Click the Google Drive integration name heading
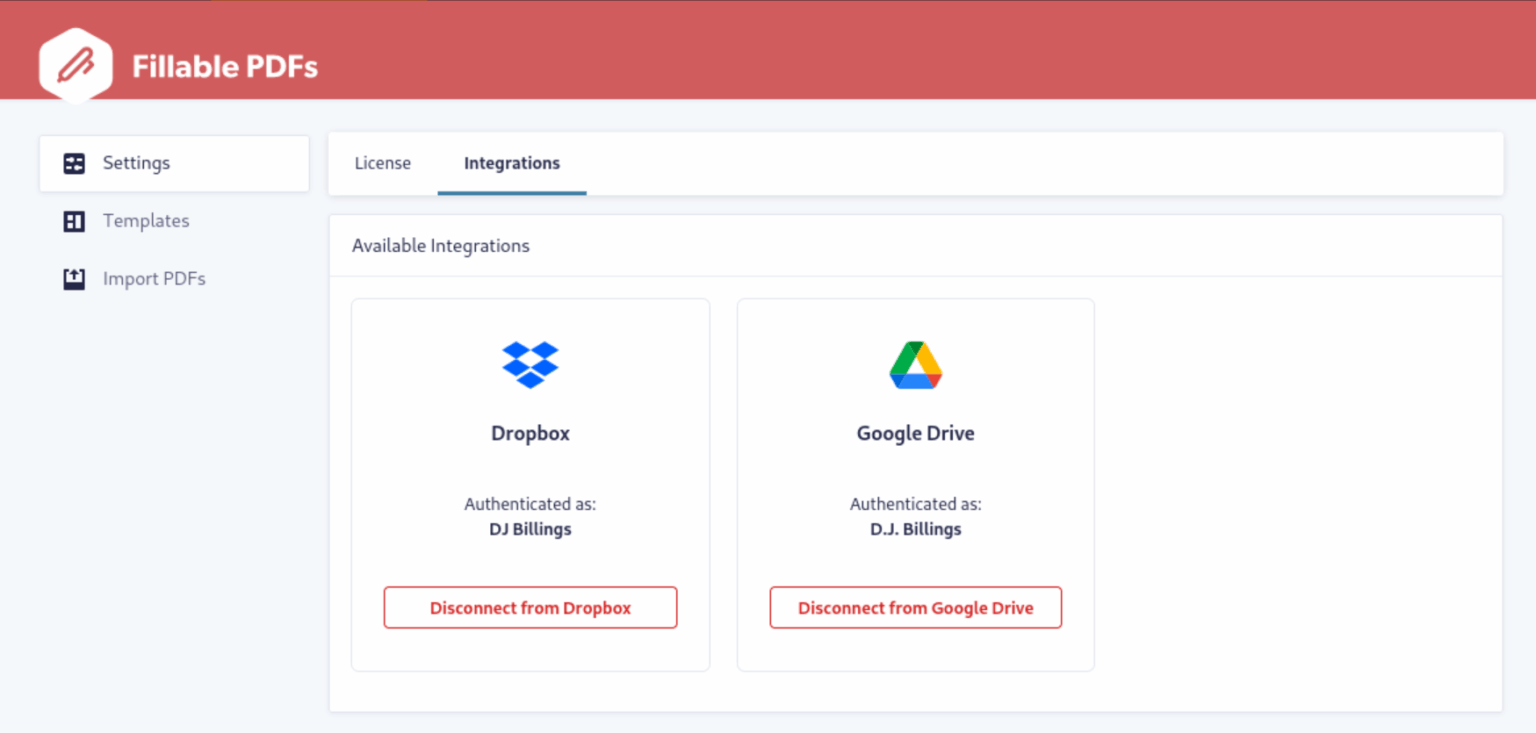This screenshot has height=733, width=1536. (916, 434)
